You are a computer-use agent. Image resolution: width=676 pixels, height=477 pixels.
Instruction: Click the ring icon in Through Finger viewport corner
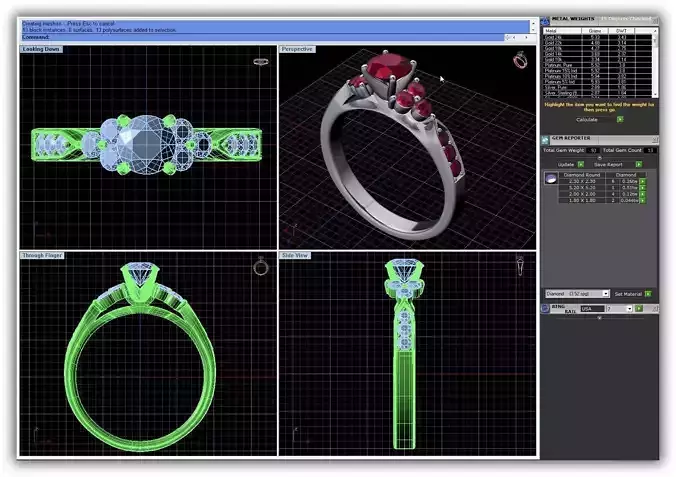261,266
